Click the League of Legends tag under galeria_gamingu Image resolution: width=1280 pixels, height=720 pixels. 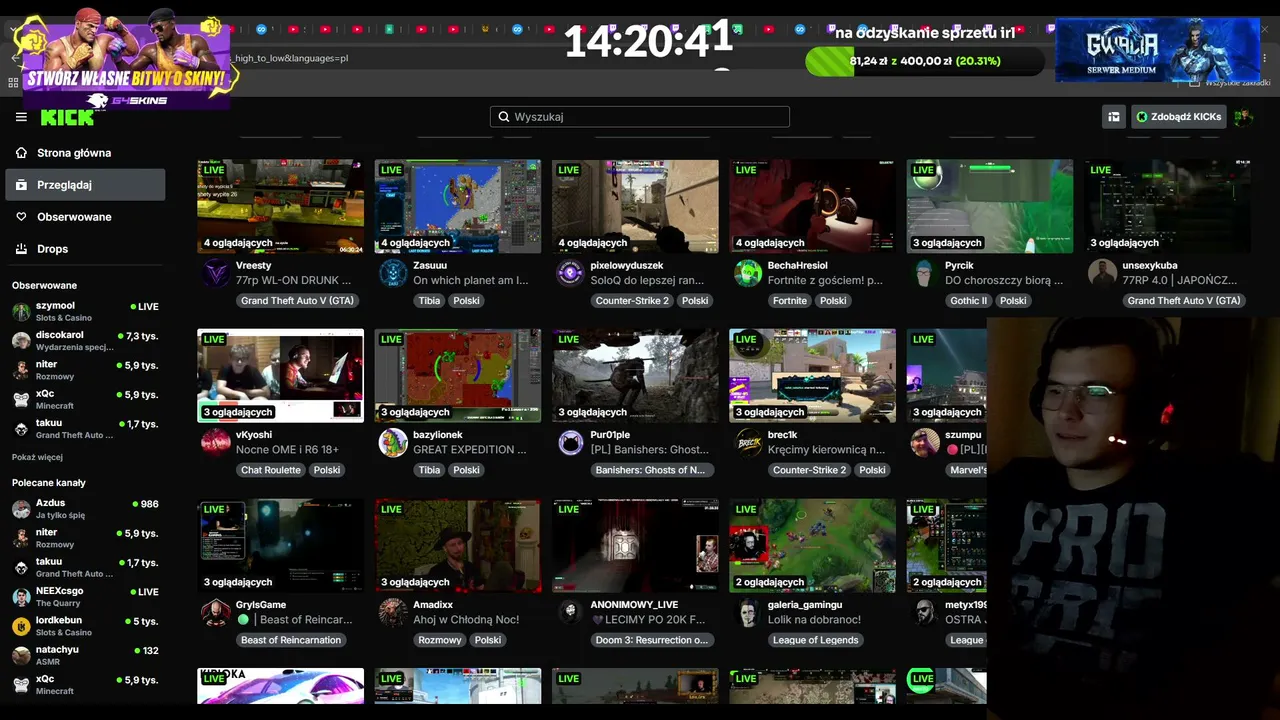pyautogui.click(x=816, y=640)
